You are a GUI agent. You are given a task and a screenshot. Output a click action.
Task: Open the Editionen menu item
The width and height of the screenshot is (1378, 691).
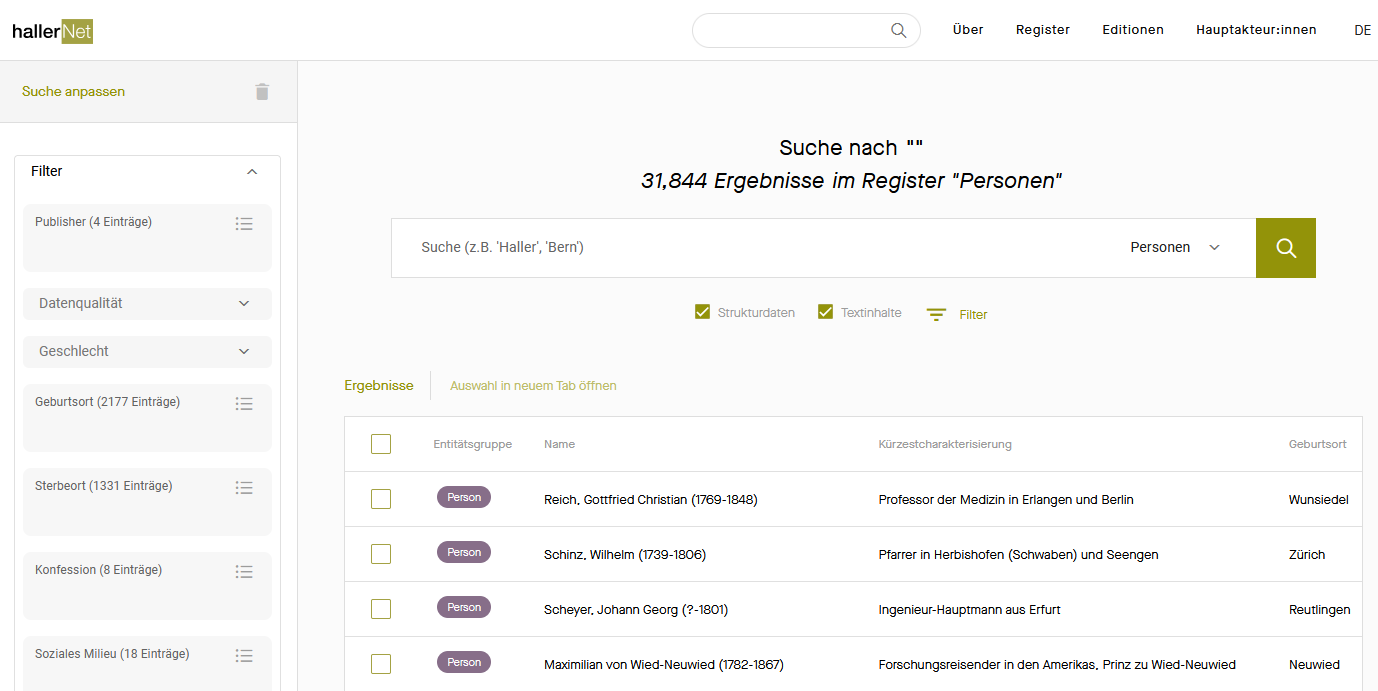point(1132,30)
